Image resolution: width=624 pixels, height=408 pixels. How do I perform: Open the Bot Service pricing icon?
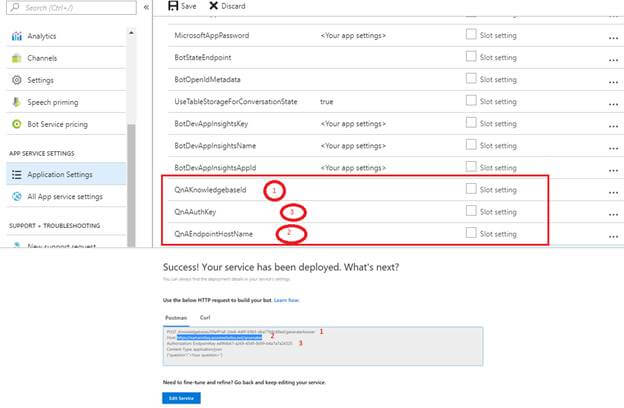[17, 124]
